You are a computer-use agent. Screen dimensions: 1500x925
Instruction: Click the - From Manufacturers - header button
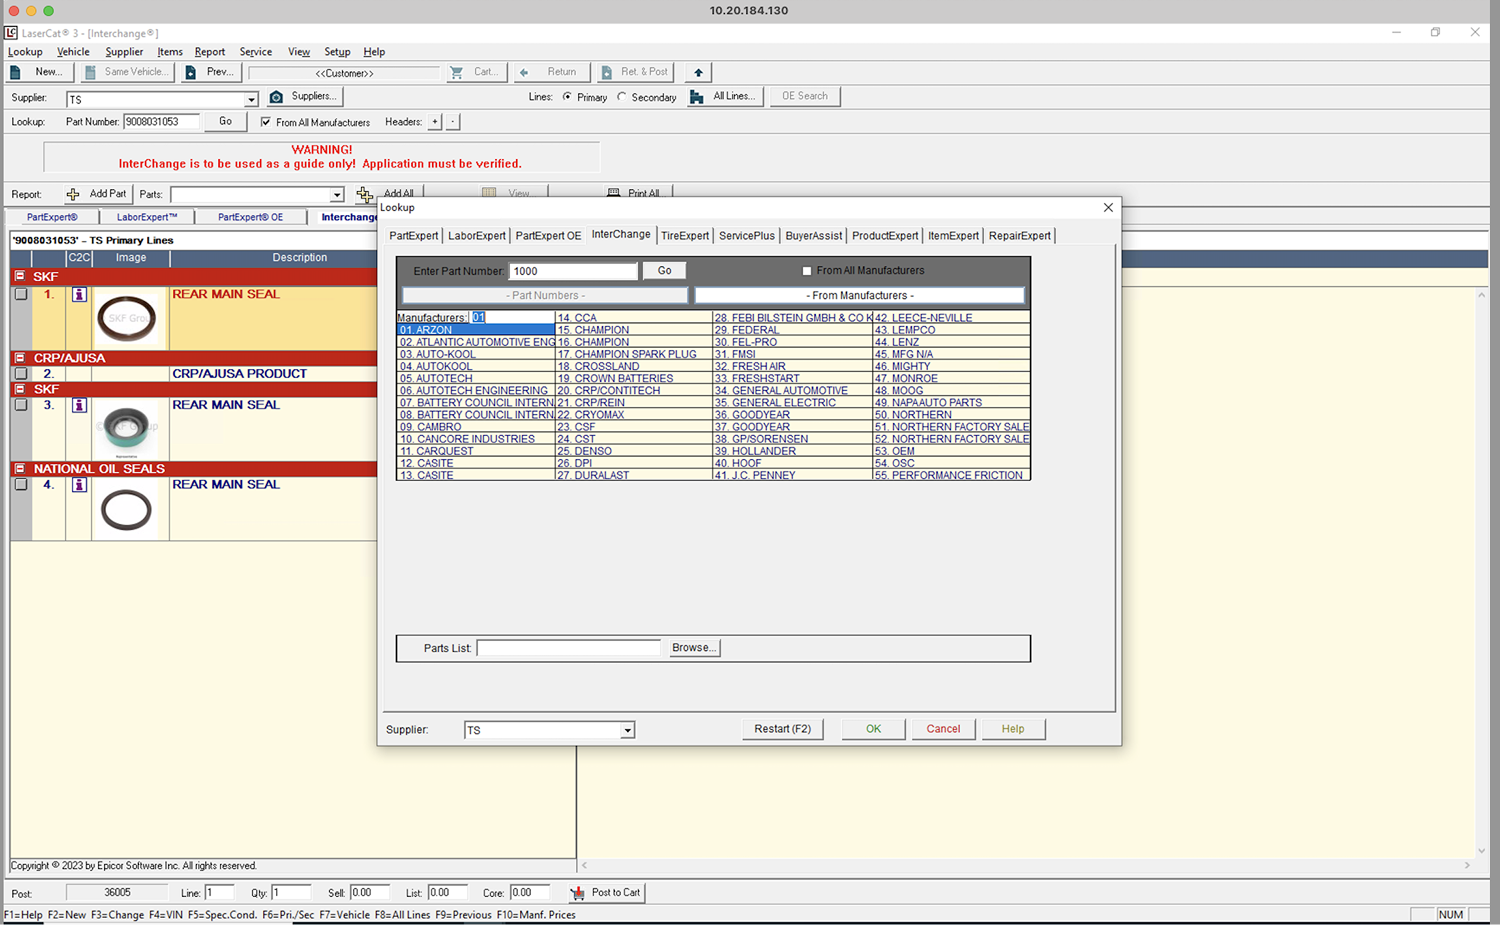pyautogui.click(x=860, y=296)
